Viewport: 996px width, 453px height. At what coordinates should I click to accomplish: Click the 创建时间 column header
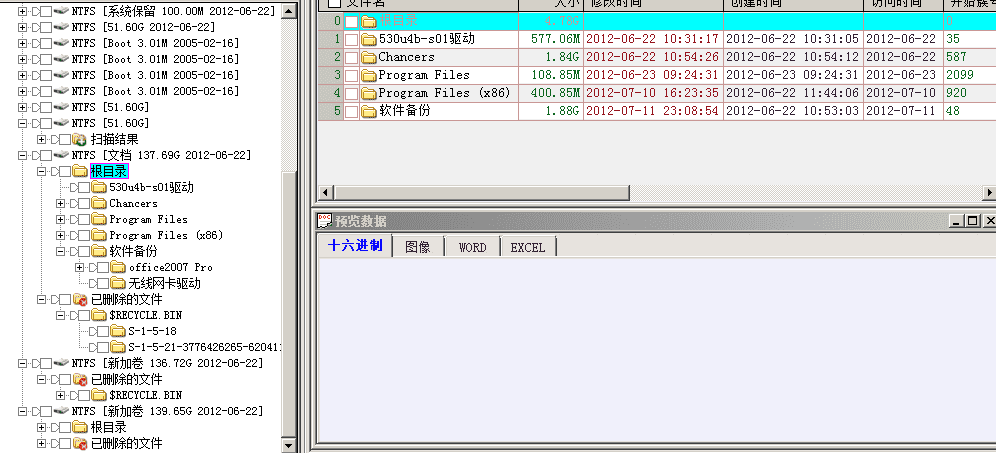click(x=760, y=4)
